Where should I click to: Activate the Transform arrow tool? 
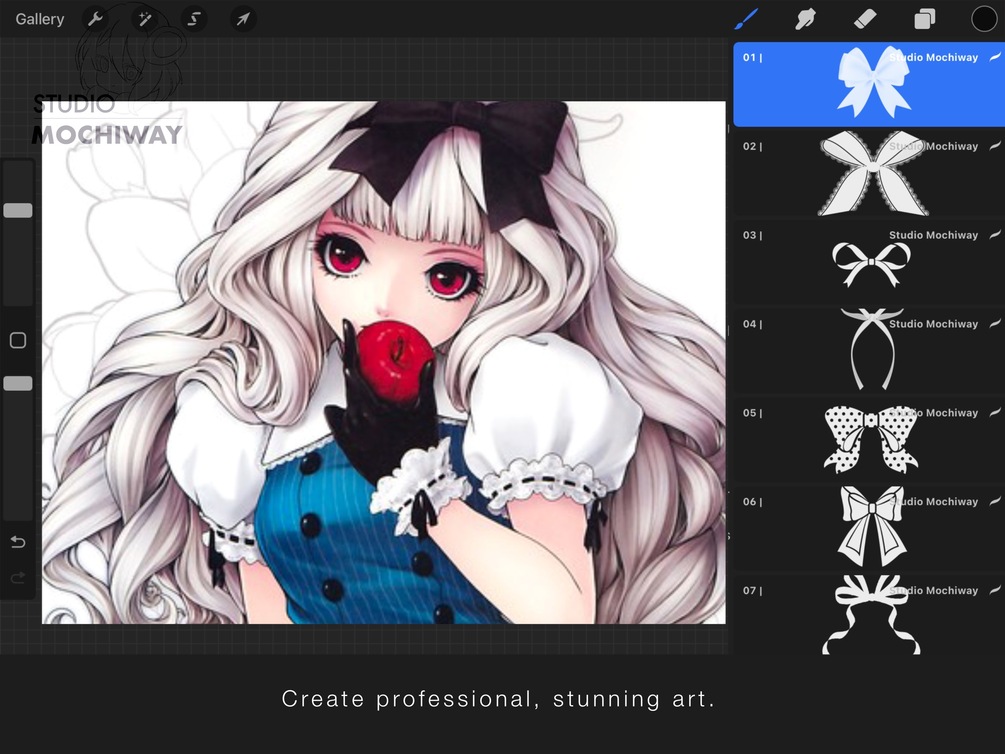click(x=243, y=19)
